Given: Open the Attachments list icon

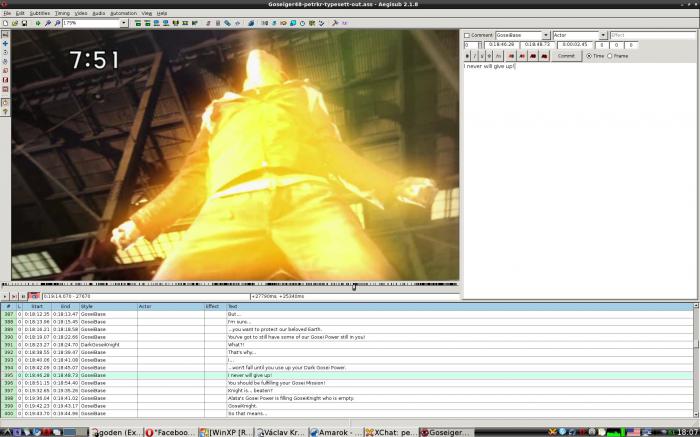Looking at the screenshot, I should coord(227,23).
